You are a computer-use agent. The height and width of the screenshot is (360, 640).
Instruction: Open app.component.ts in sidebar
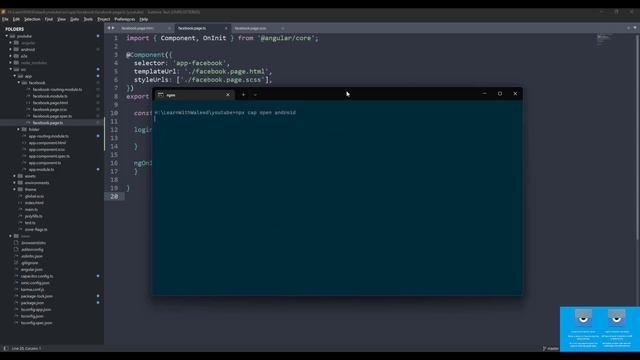[x=44, y=163]
